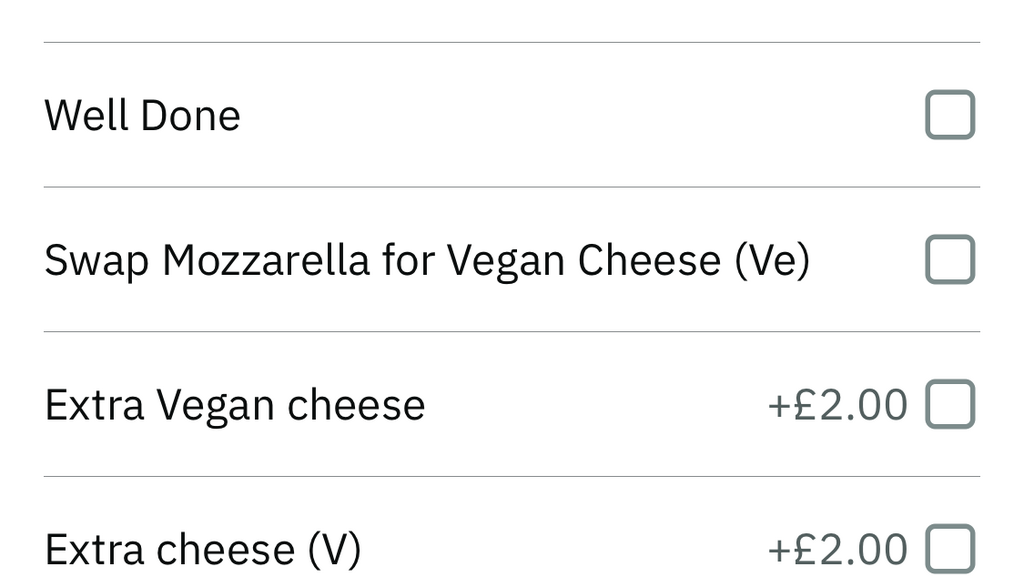1024x576 pixels.
Task: Click the Extra Vegan cheese label
Action: click(x=233, y=403)
